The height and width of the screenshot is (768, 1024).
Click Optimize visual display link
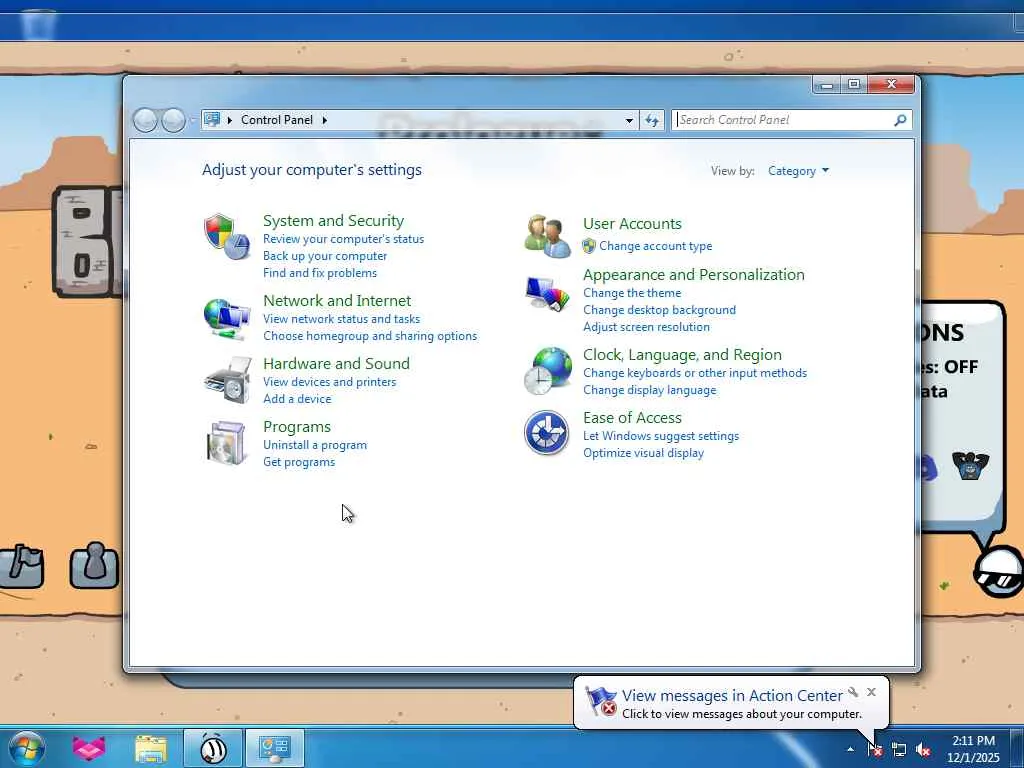tap(643, 453)
